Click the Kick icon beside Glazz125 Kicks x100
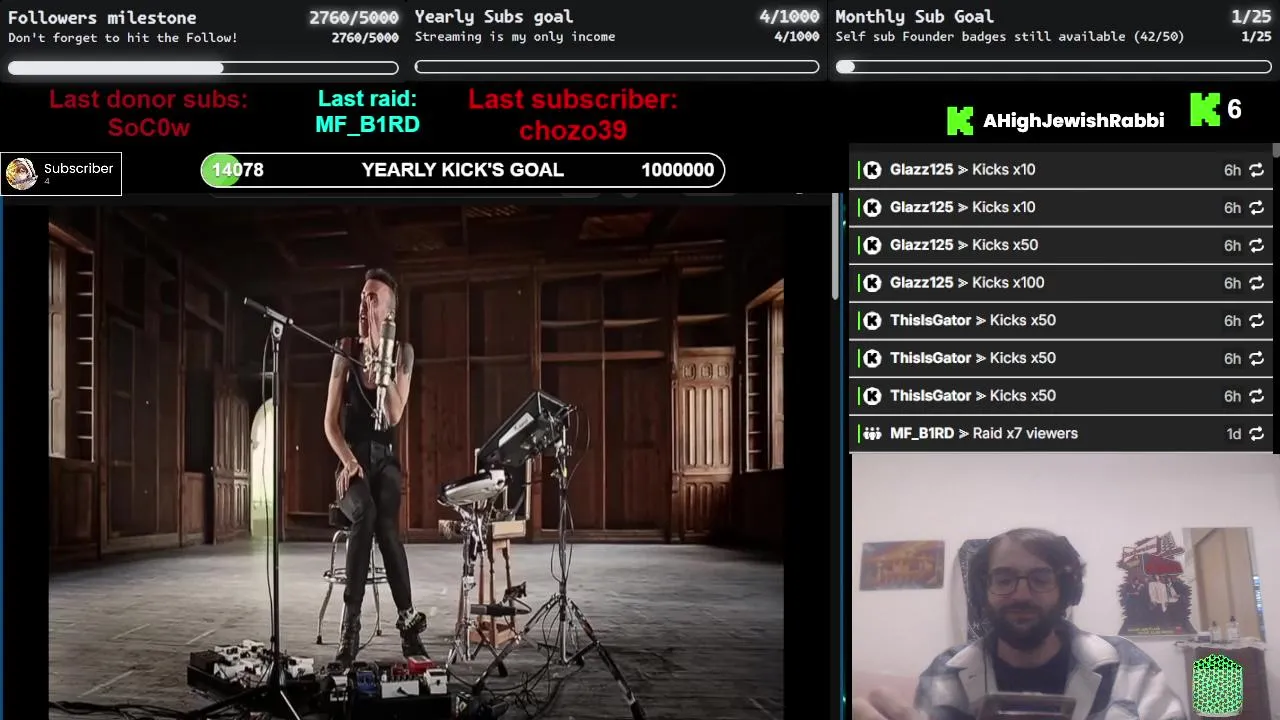 (x=872, y=283)
